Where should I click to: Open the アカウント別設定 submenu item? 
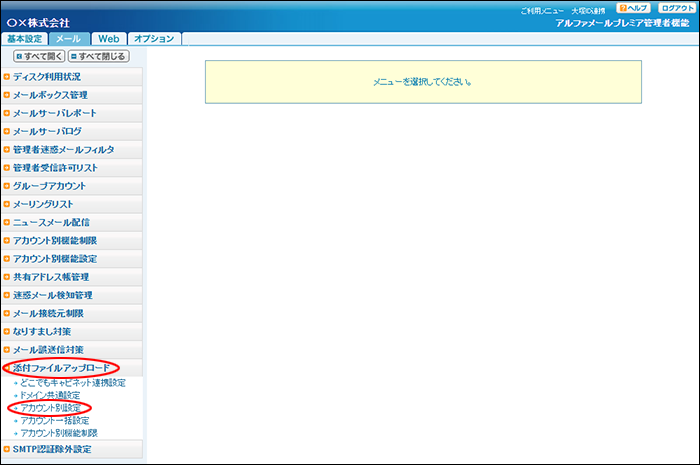(50, 408)
